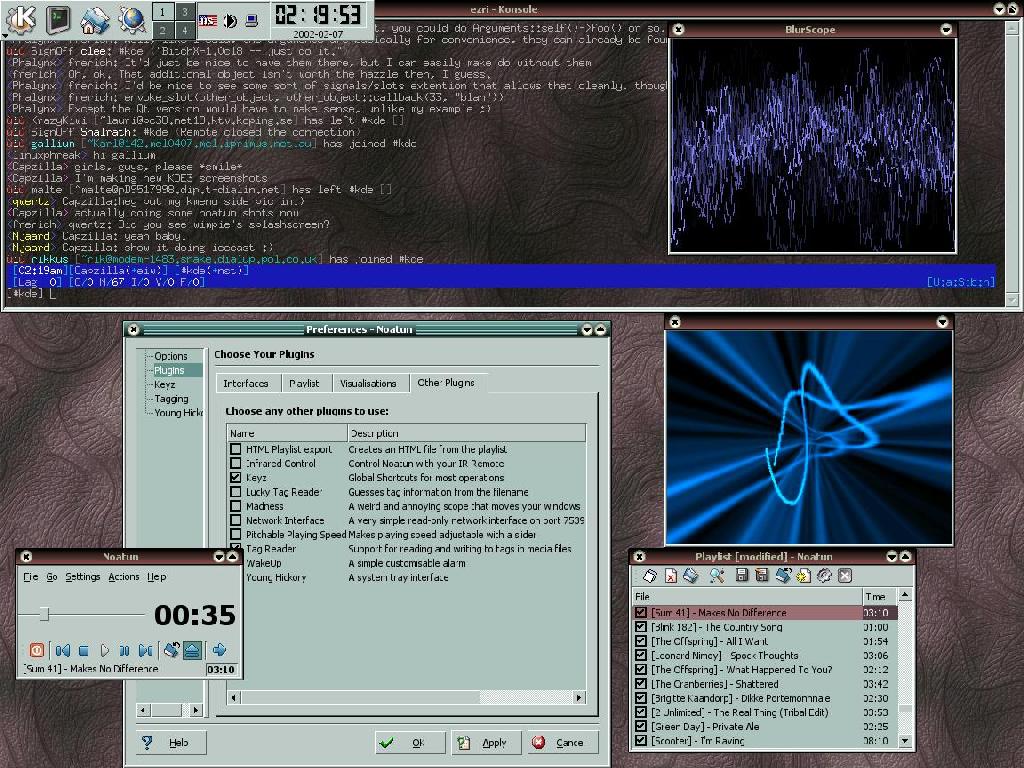Viewport: 1024px width, 768px height.
Task: Click the shuffle gear-like icon in Playlist toolbar
Action: click(x=824, y=575)
